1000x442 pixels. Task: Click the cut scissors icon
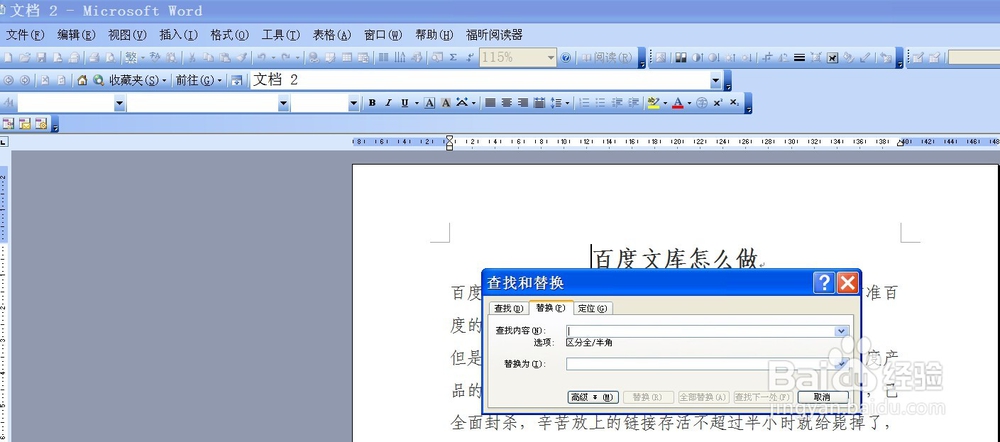[191, 57]
